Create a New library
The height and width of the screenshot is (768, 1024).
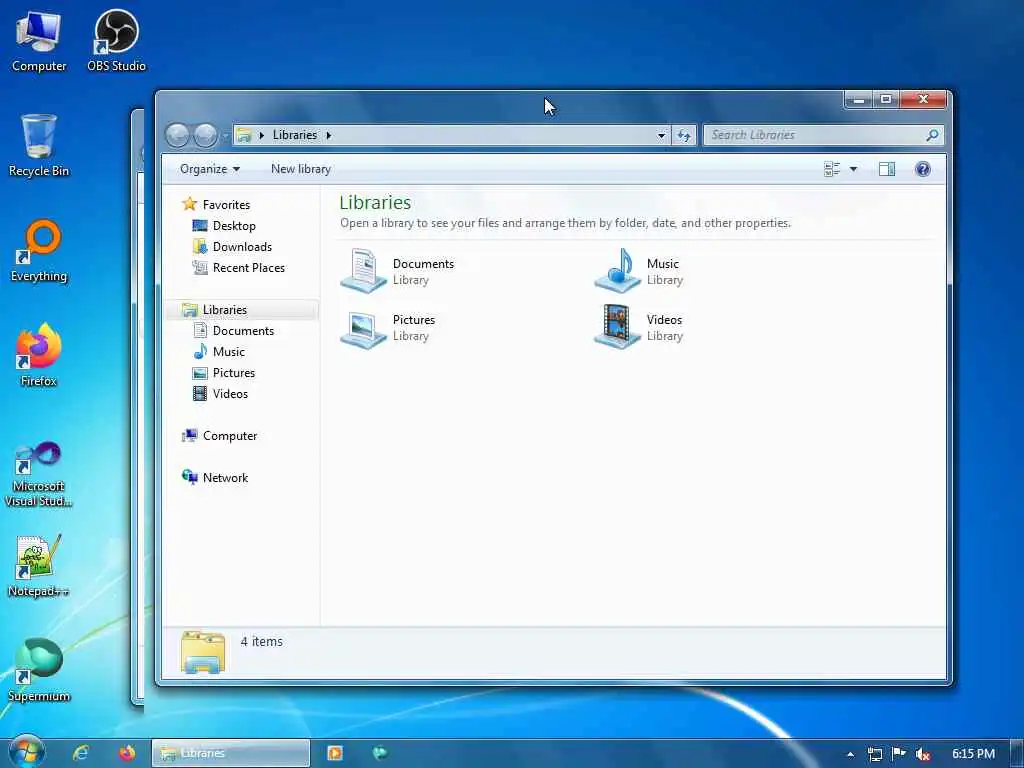point(300,169)
